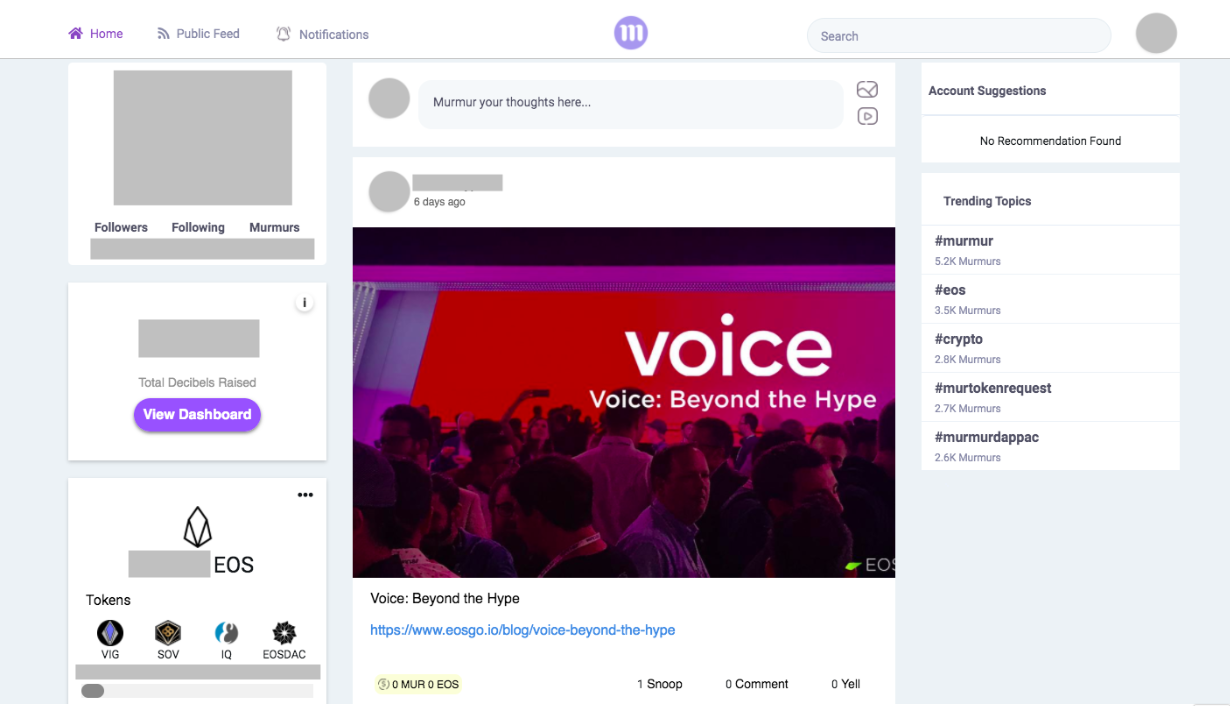Click the Followers label
This screenshot has height=706, width=1230.
[x=121, y=227]
